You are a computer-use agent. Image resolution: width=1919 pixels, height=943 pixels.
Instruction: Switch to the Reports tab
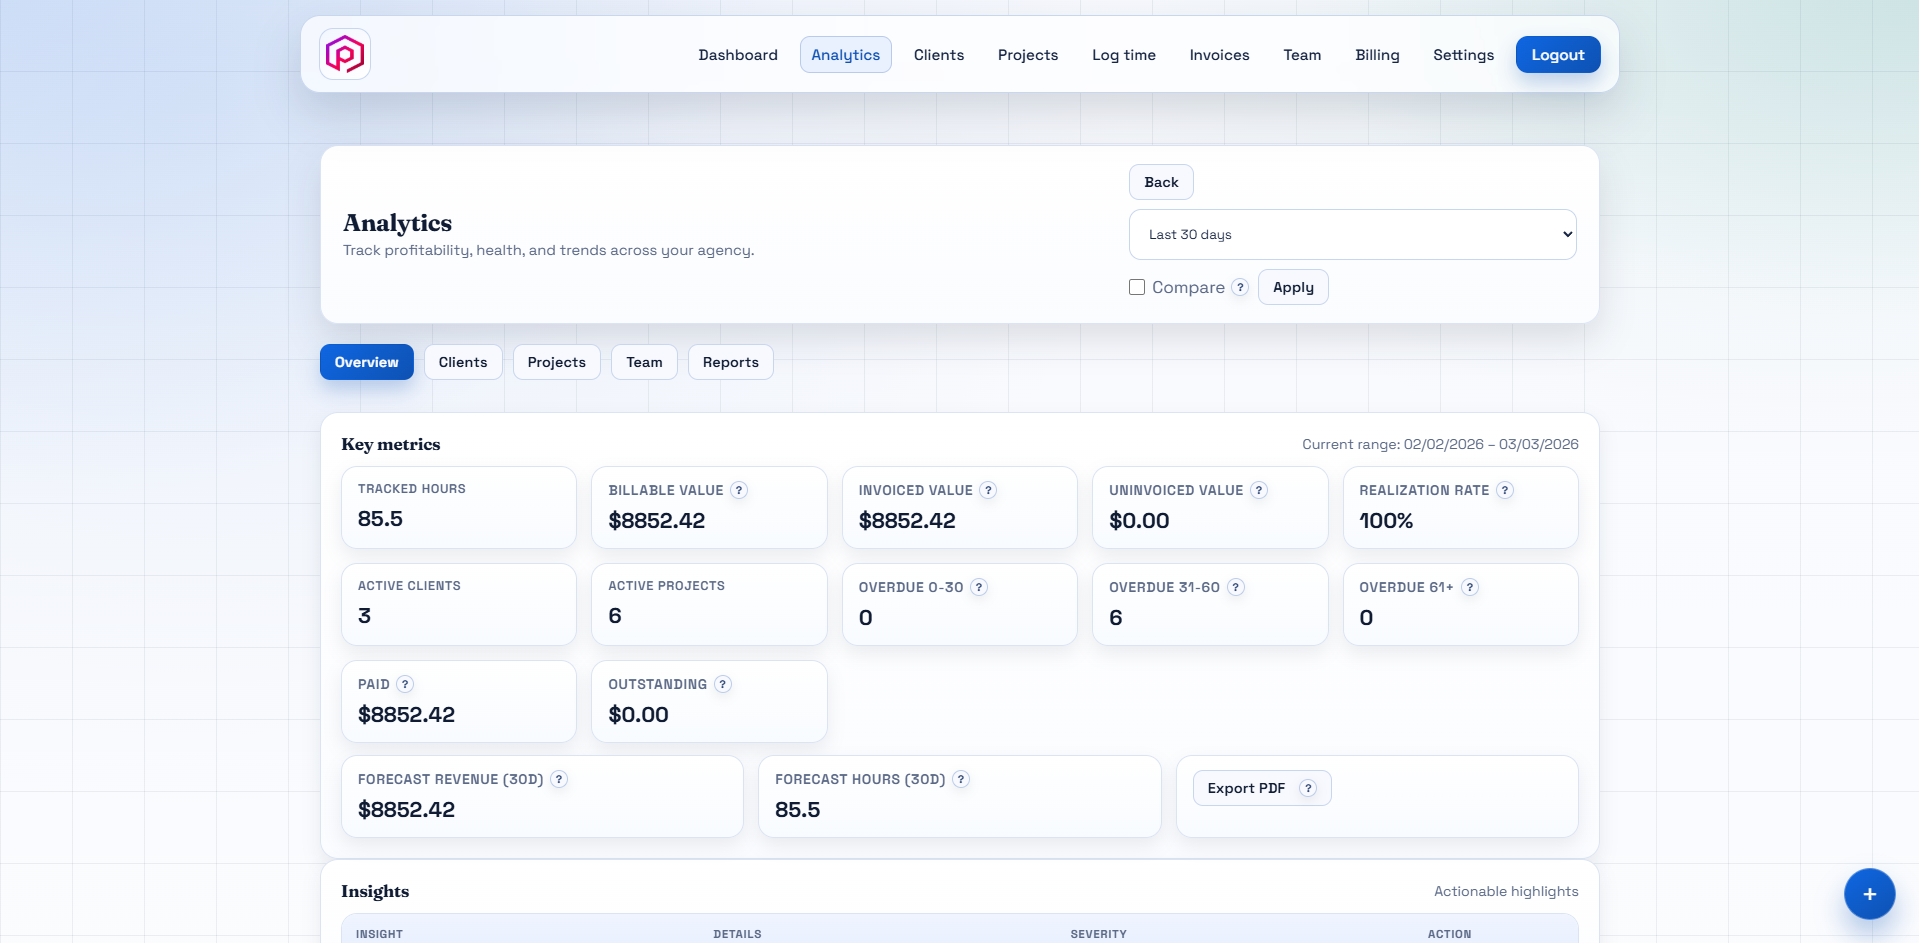click(730, 361)
